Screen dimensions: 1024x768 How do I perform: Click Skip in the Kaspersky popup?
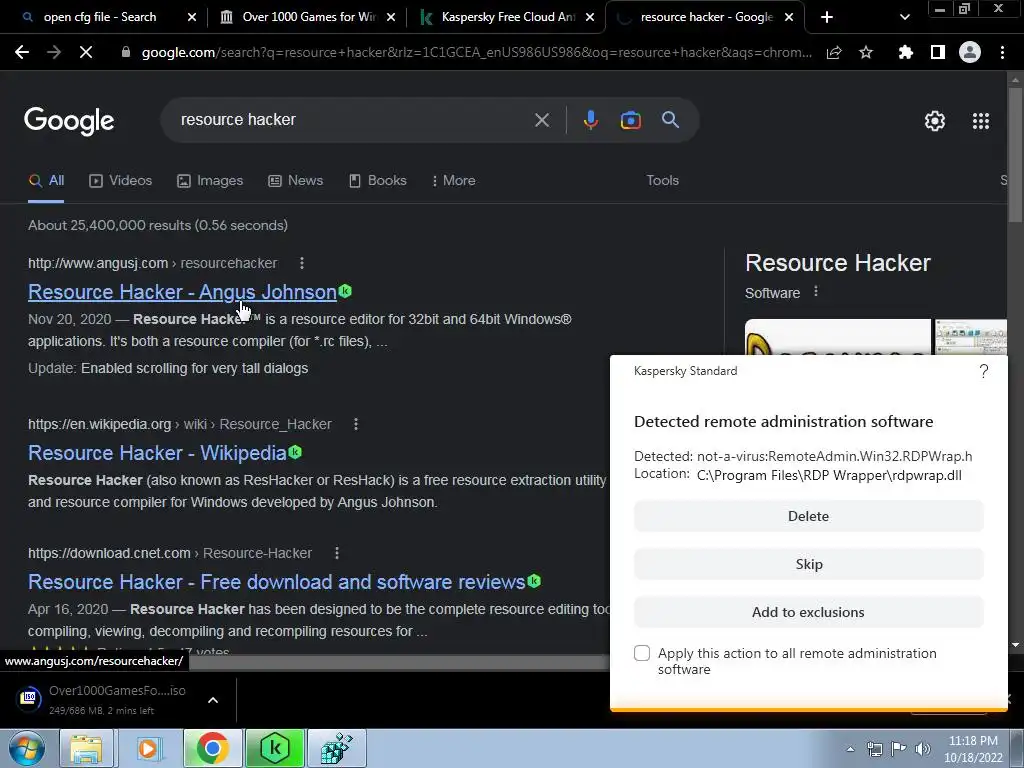[808, 564]
